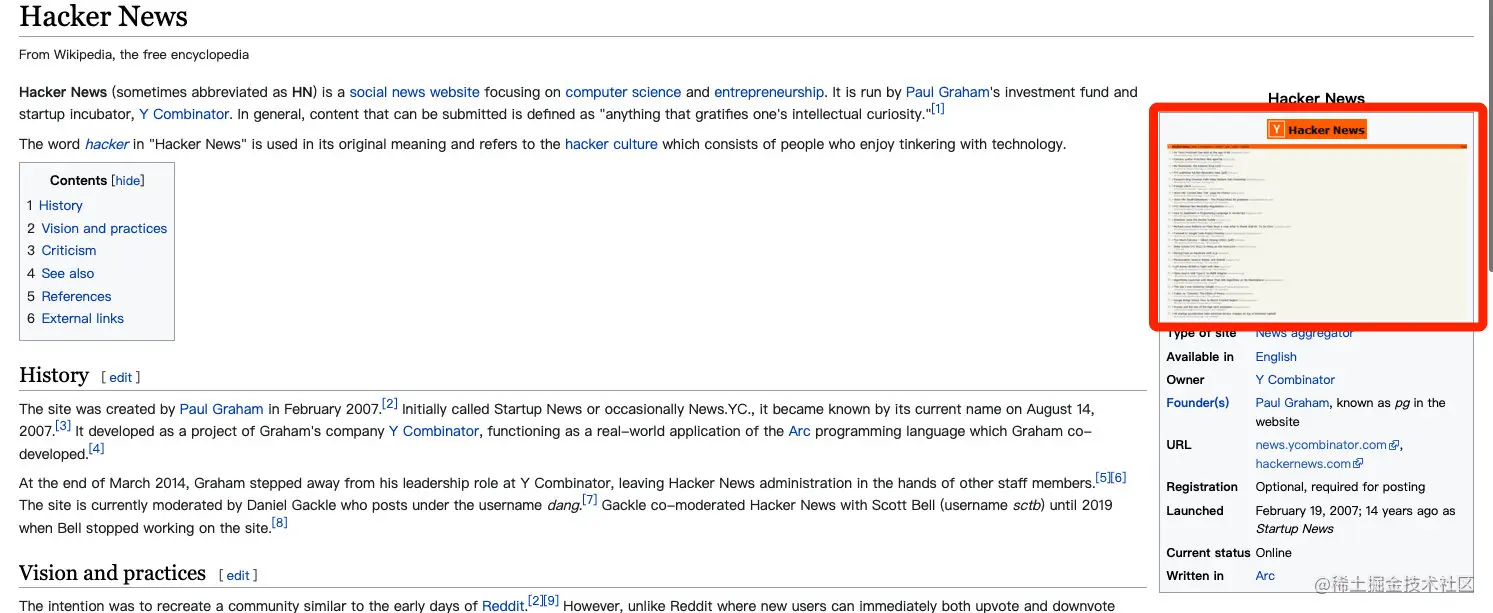Open the italic 'hacker' link
This screenshot has width=1493, height=613.
pos(106,144)
